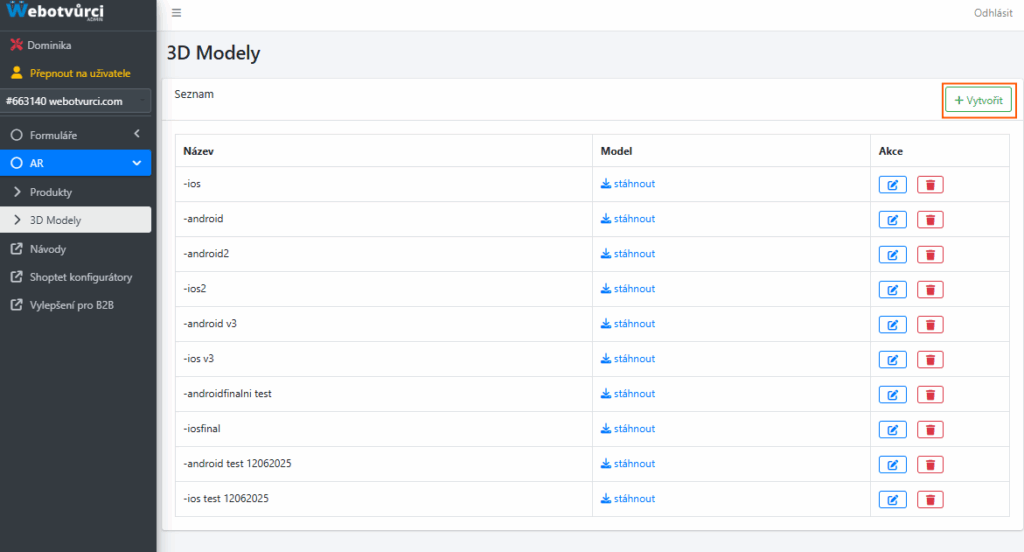Open Návody external link
1024x552 pixels.
click(x=76, y=249)
